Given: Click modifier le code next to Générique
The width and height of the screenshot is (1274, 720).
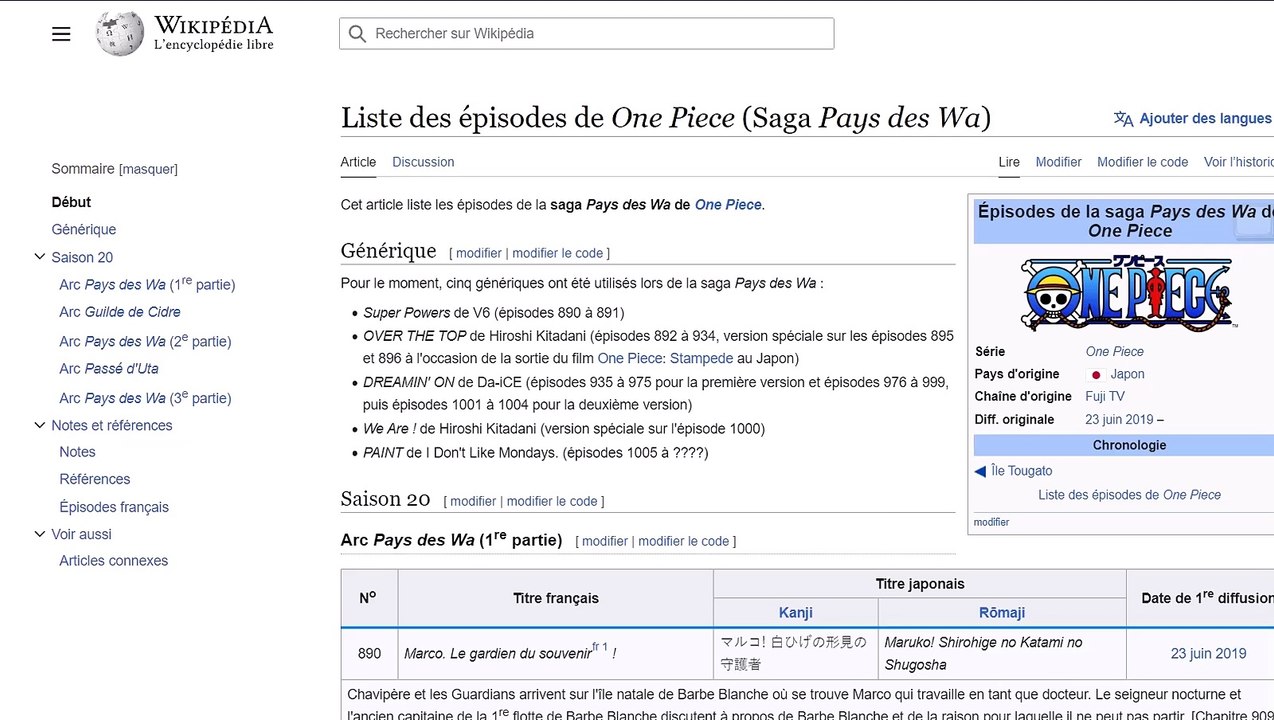Looking at the screenshot, I should point(558,253).
